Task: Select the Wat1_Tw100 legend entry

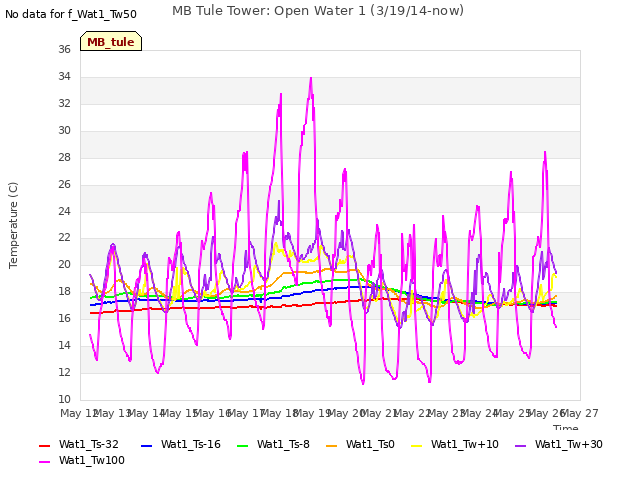Action: [x=82, y=461]
